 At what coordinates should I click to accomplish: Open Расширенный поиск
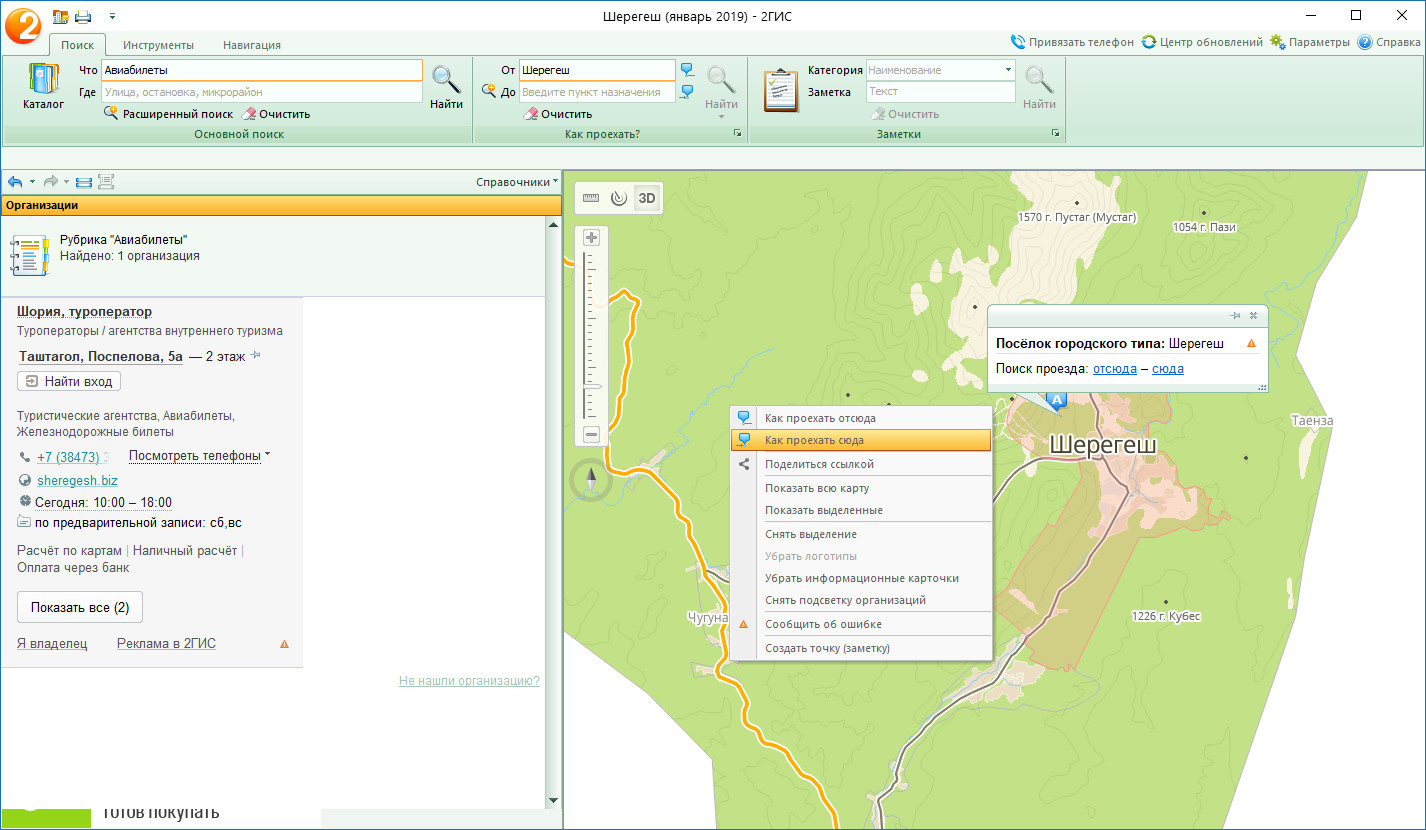pyautogui.click(x=168, y=114)
